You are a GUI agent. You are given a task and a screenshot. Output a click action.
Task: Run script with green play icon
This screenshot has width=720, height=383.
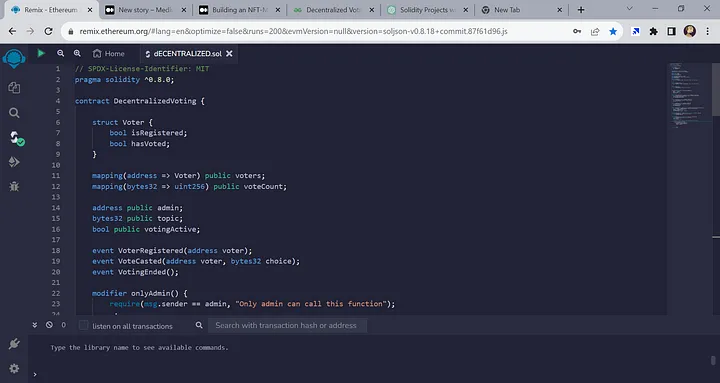41,53
